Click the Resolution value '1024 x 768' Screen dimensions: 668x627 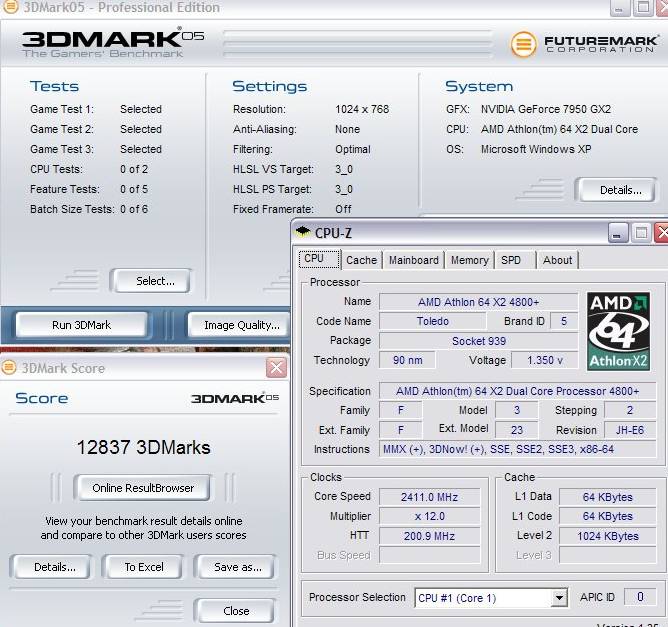pyautogui.click(x=362, y=109)
